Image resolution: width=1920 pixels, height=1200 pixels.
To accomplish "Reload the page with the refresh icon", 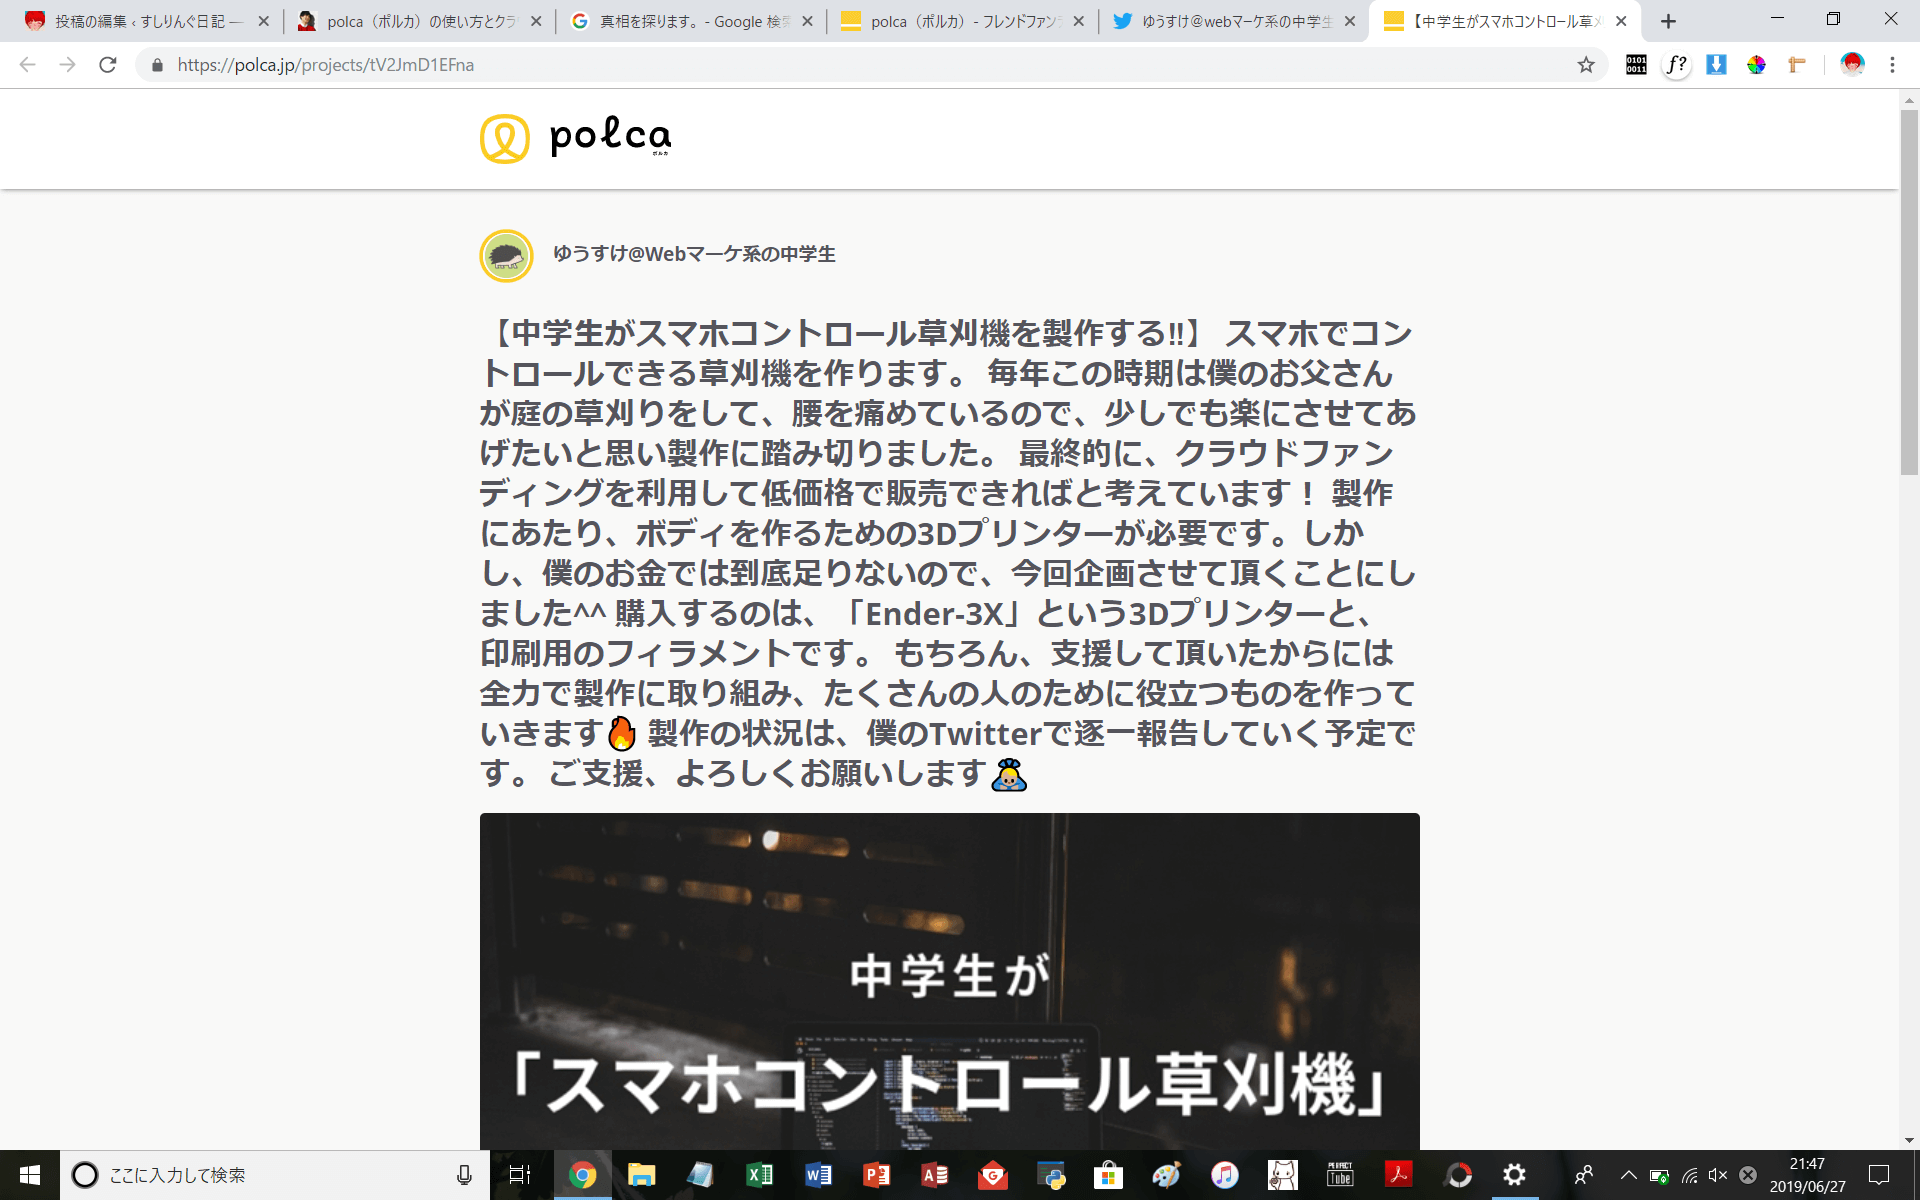I will click(108, 65).
